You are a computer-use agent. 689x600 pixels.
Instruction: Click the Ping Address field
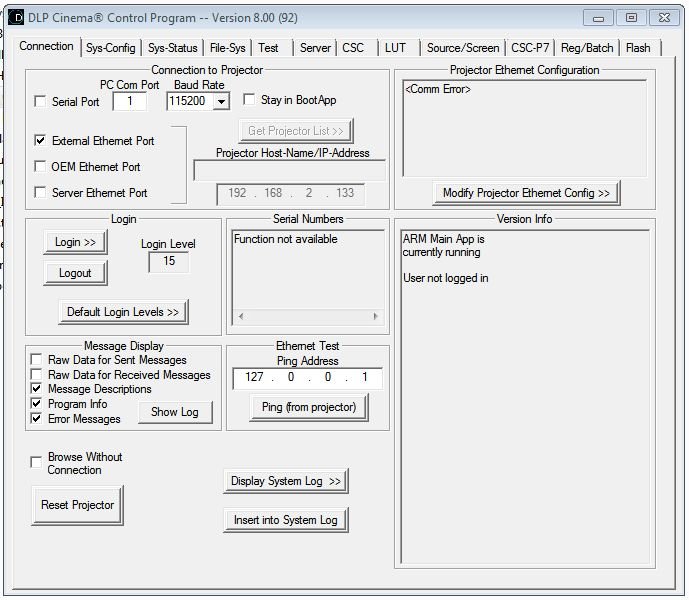(x=307, y=378)
